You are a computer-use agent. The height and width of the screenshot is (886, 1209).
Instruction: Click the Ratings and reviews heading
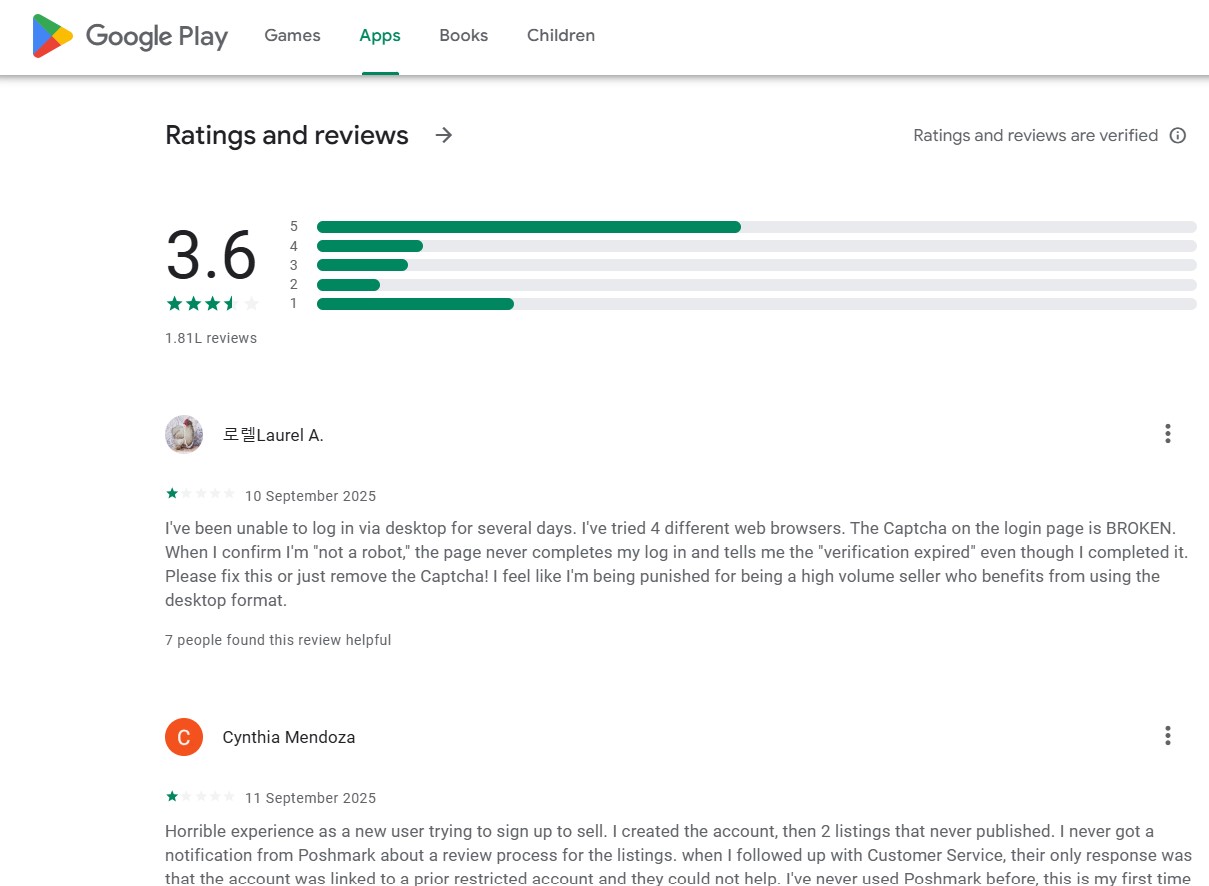(x=287, y=135)
